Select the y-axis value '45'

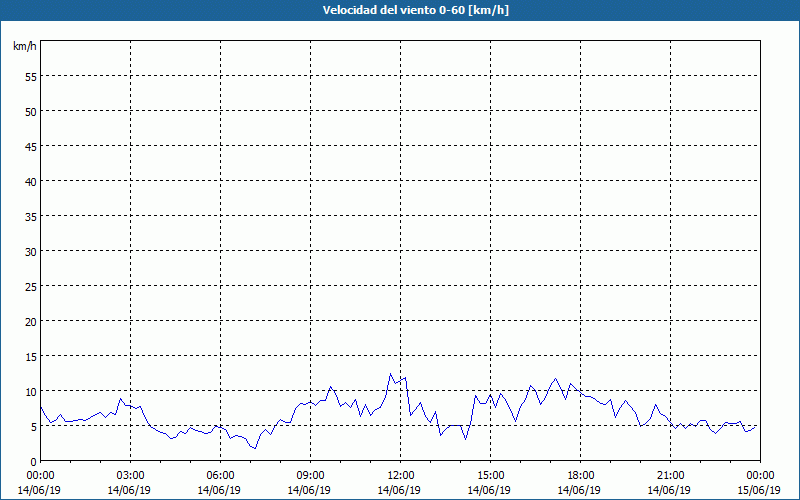point(31,146)
